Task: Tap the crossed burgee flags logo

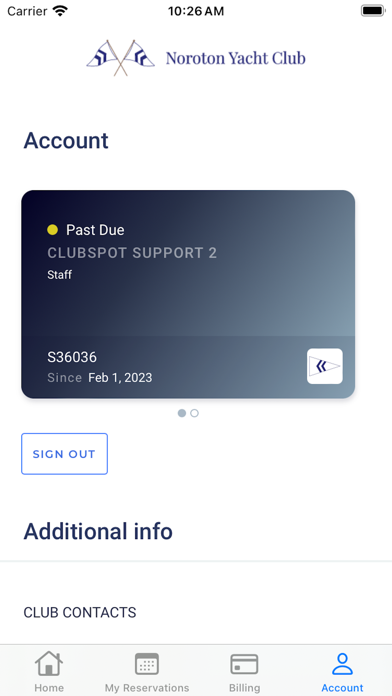Action: pyautogui.click(x=121, y=58)
